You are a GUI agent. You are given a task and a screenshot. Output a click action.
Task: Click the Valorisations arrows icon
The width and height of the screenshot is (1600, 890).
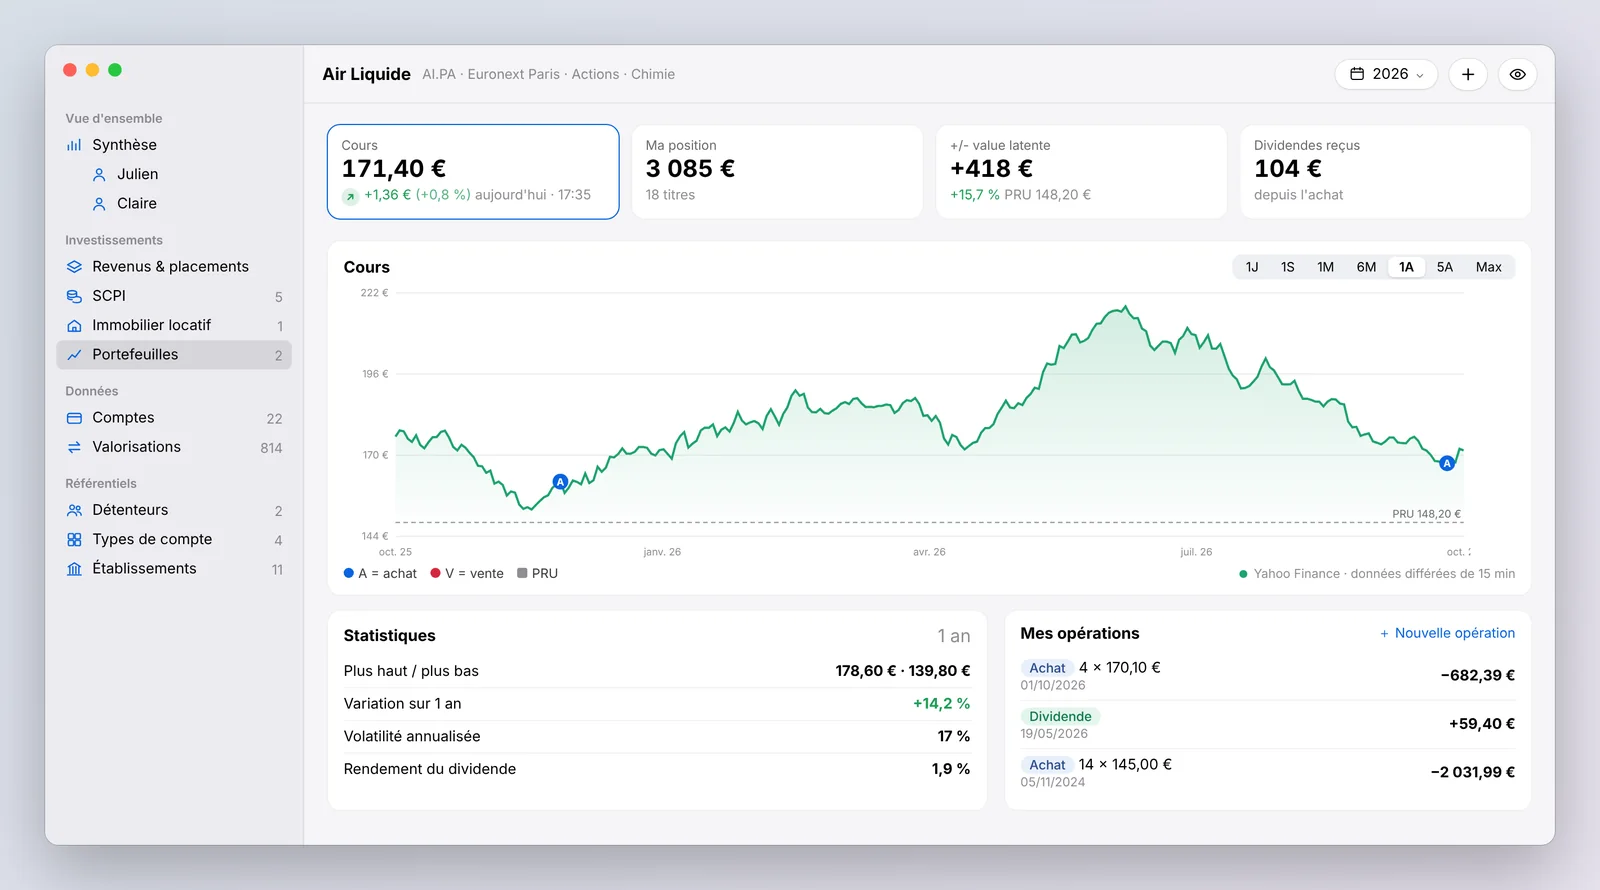pos(74,447)
